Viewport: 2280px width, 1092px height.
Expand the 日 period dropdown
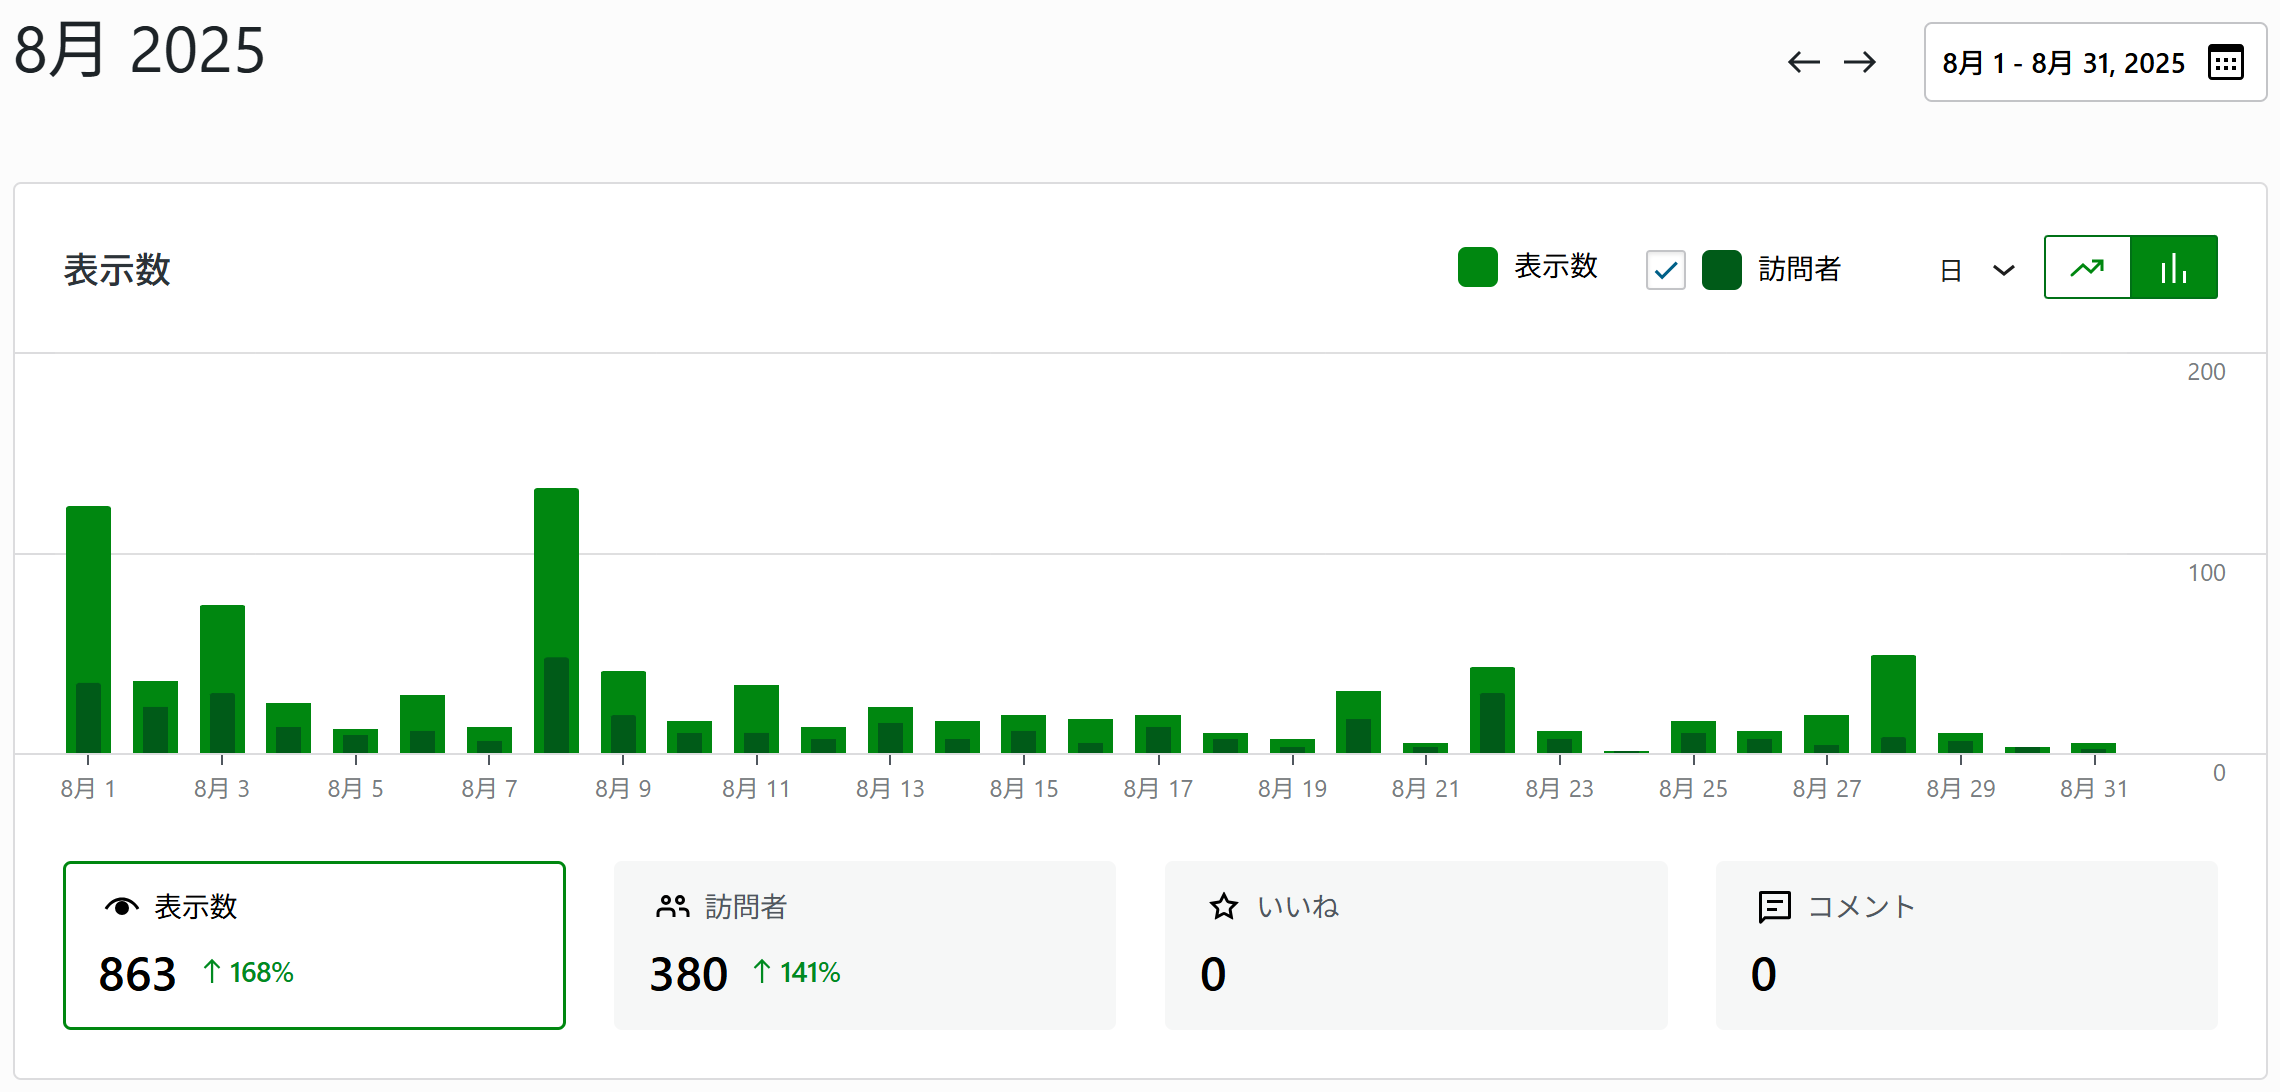1977,270
